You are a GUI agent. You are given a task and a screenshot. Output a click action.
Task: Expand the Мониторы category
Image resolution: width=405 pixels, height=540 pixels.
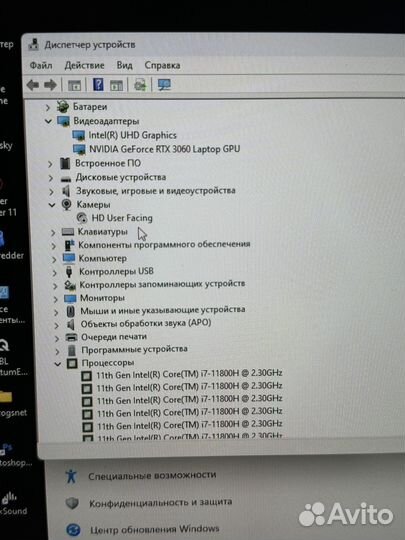pyautogui.click(x=55, y=299)
